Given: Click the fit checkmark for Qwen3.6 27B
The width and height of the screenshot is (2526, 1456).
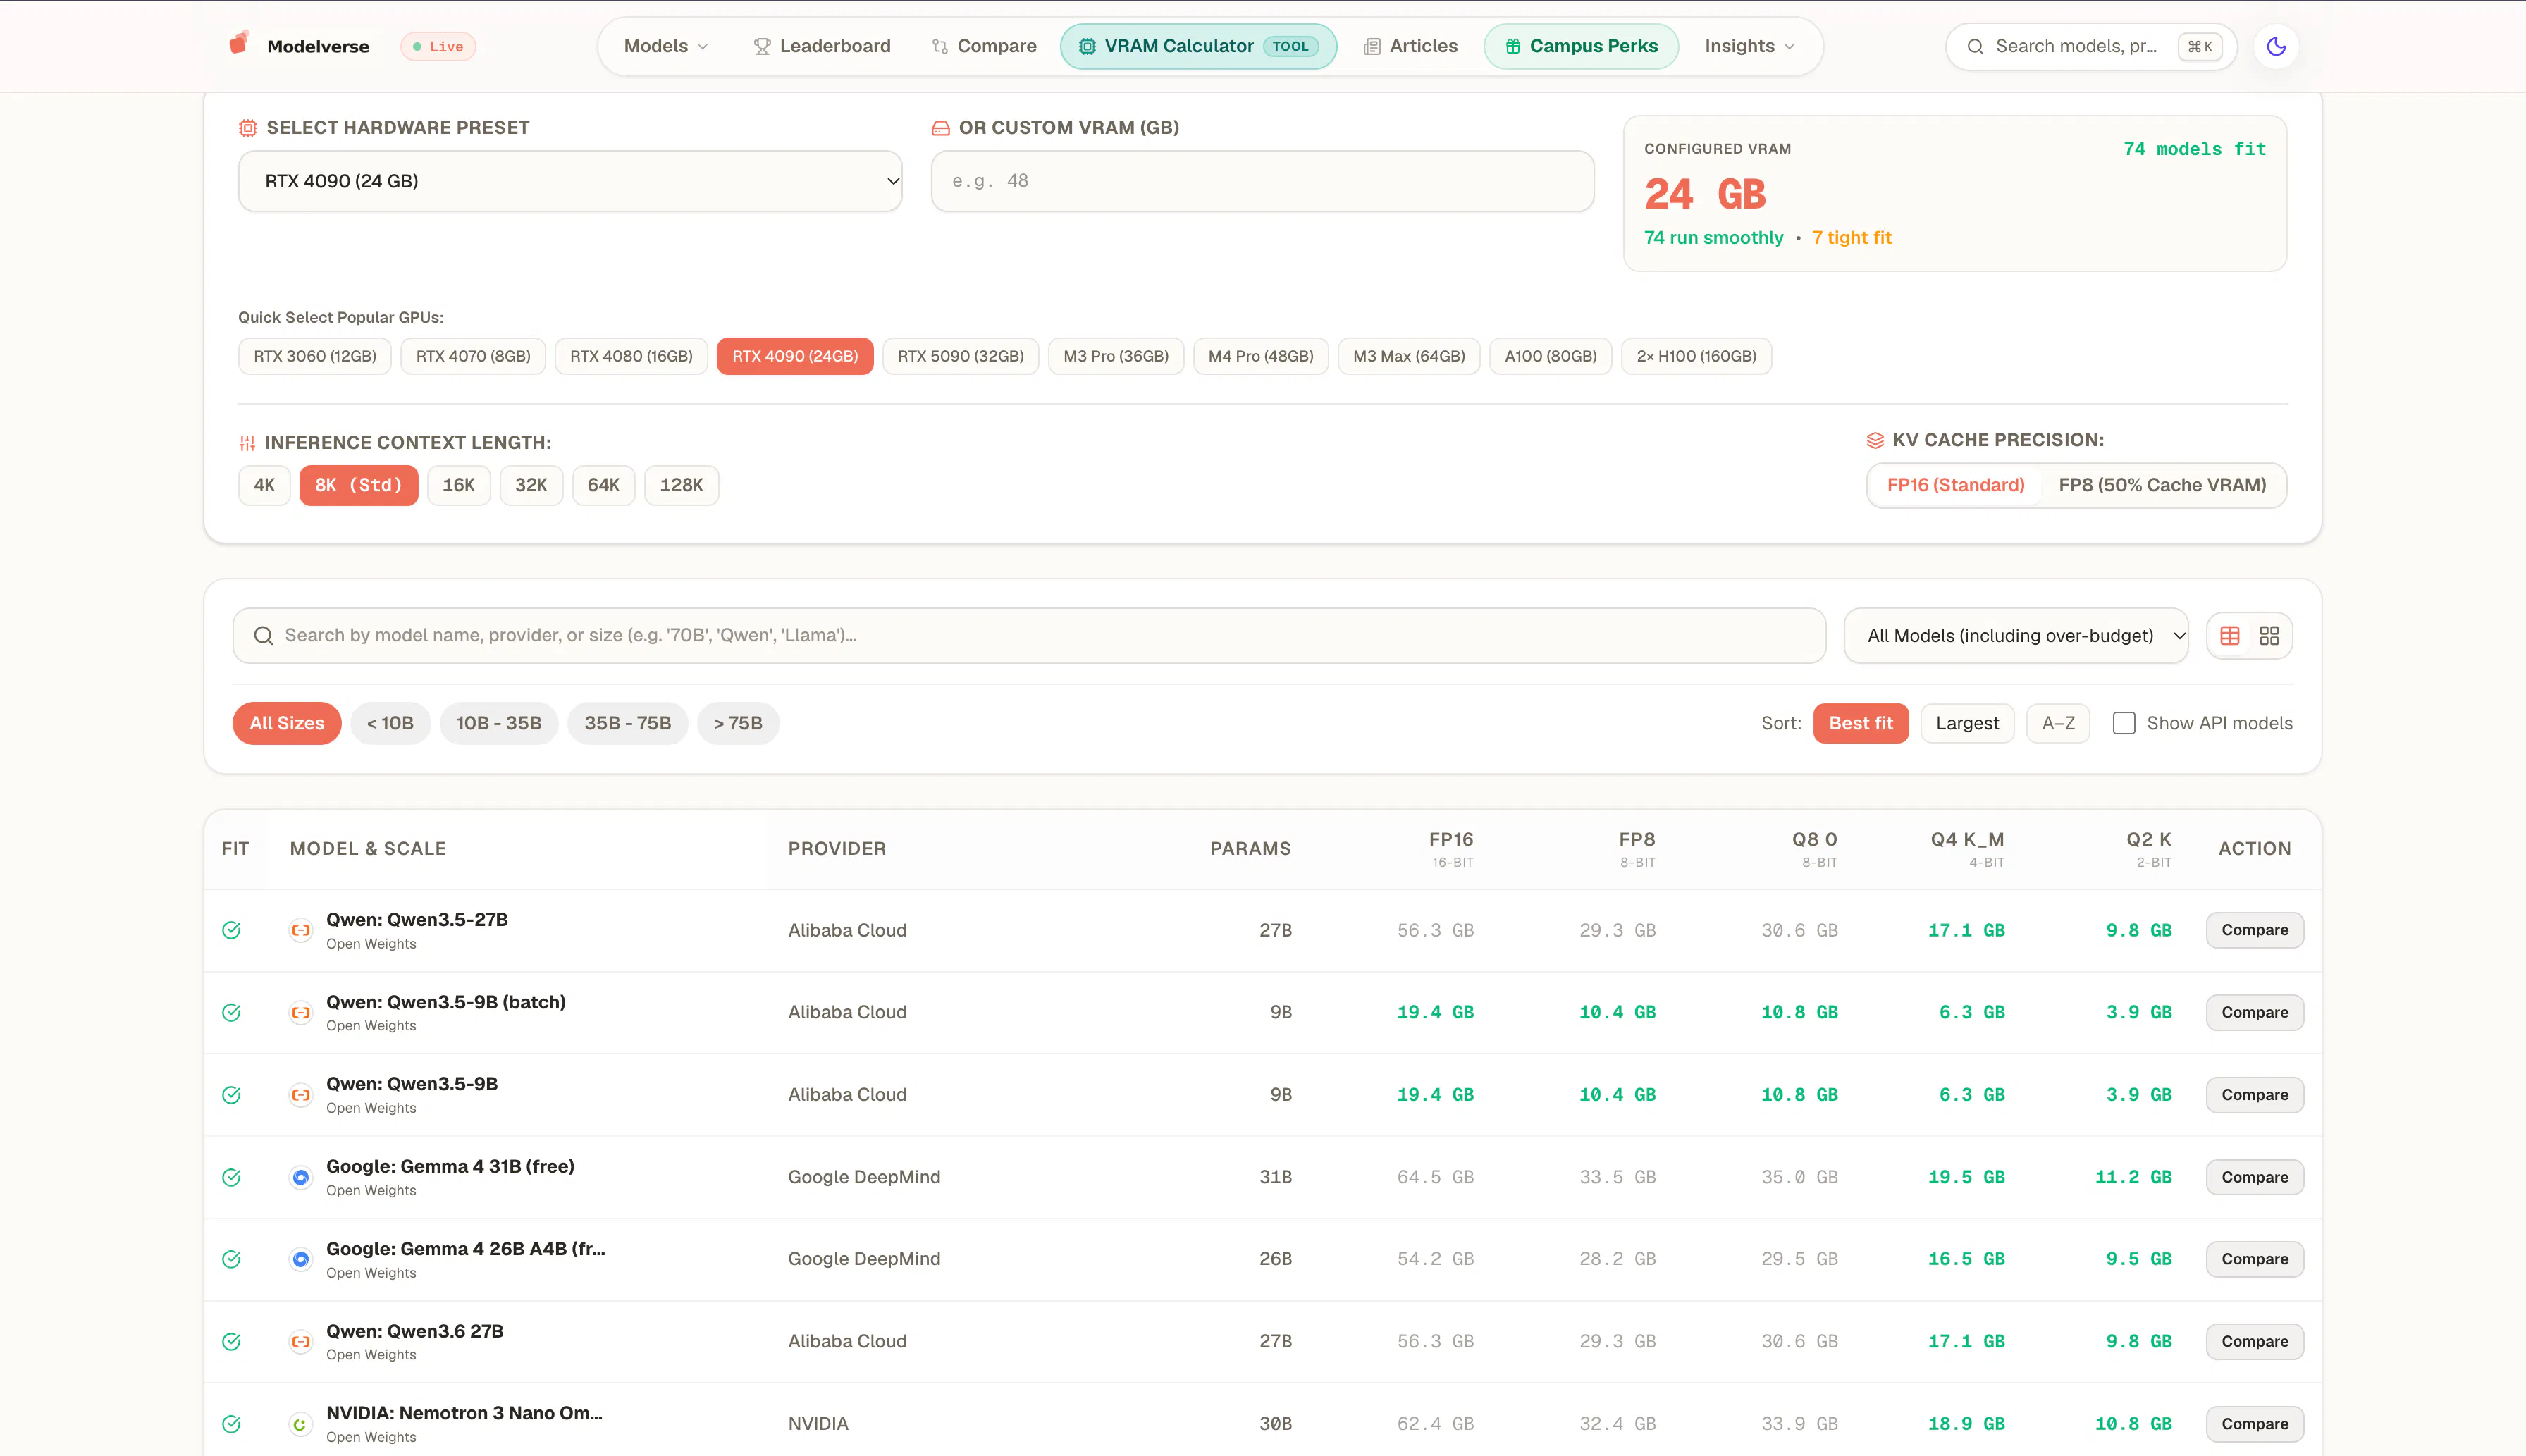Looking at the screenshot, I should (x=231, y=1342).
